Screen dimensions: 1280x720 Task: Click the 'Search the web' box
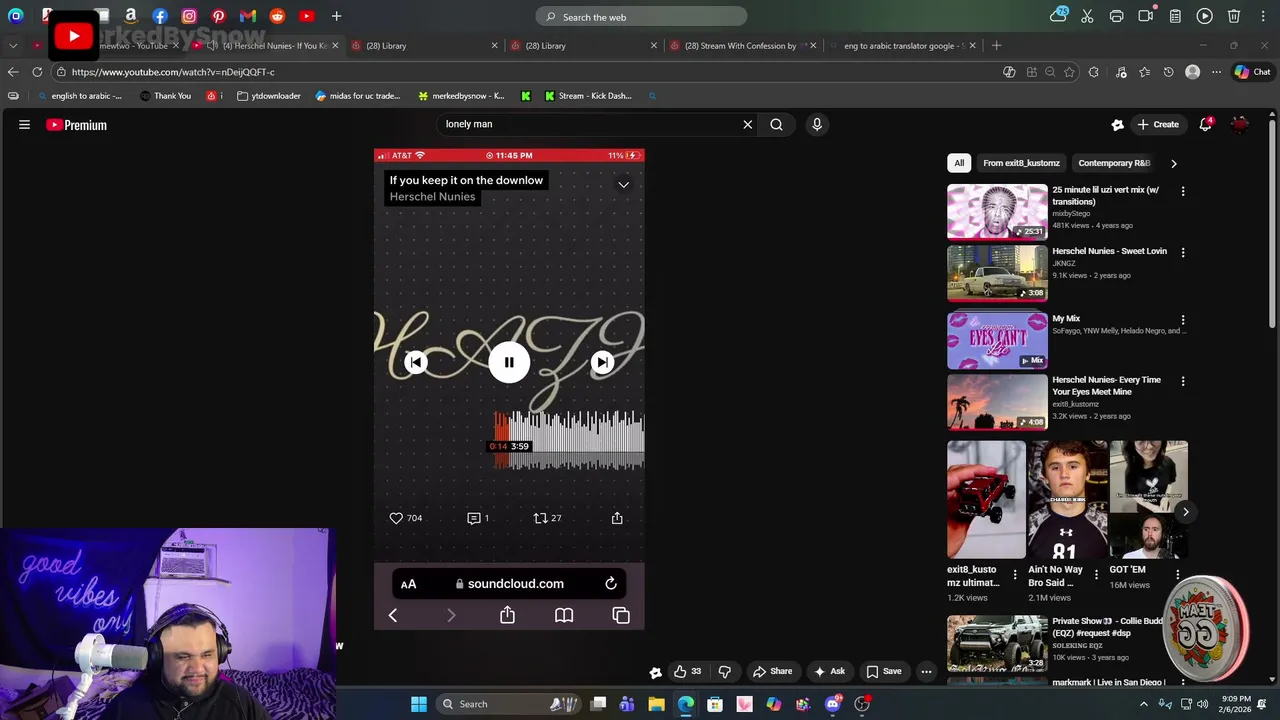point(641,16)
